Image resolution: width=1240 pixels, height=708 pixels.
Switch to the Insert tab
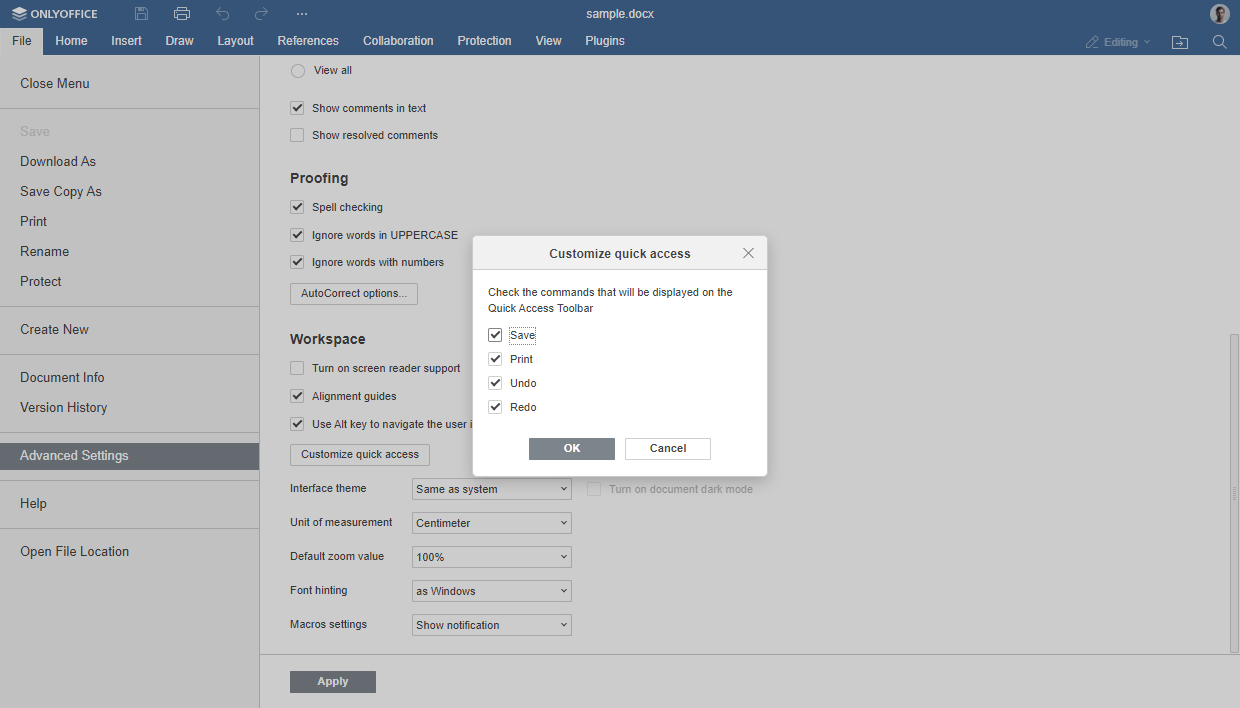[126, 41]
